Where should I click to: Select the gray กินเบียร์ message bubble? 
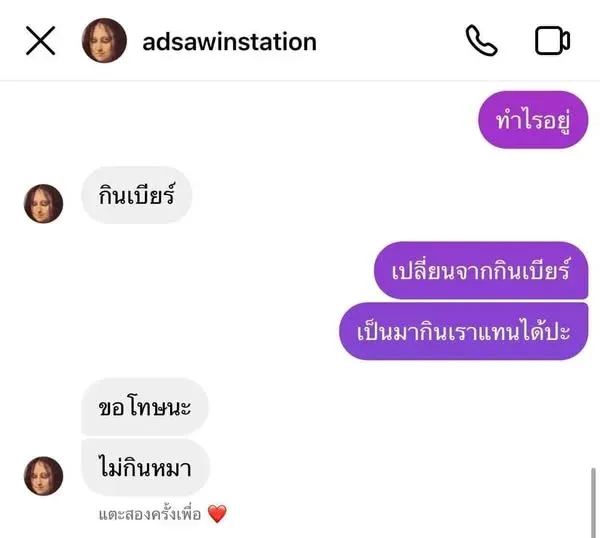coord(137,195)
